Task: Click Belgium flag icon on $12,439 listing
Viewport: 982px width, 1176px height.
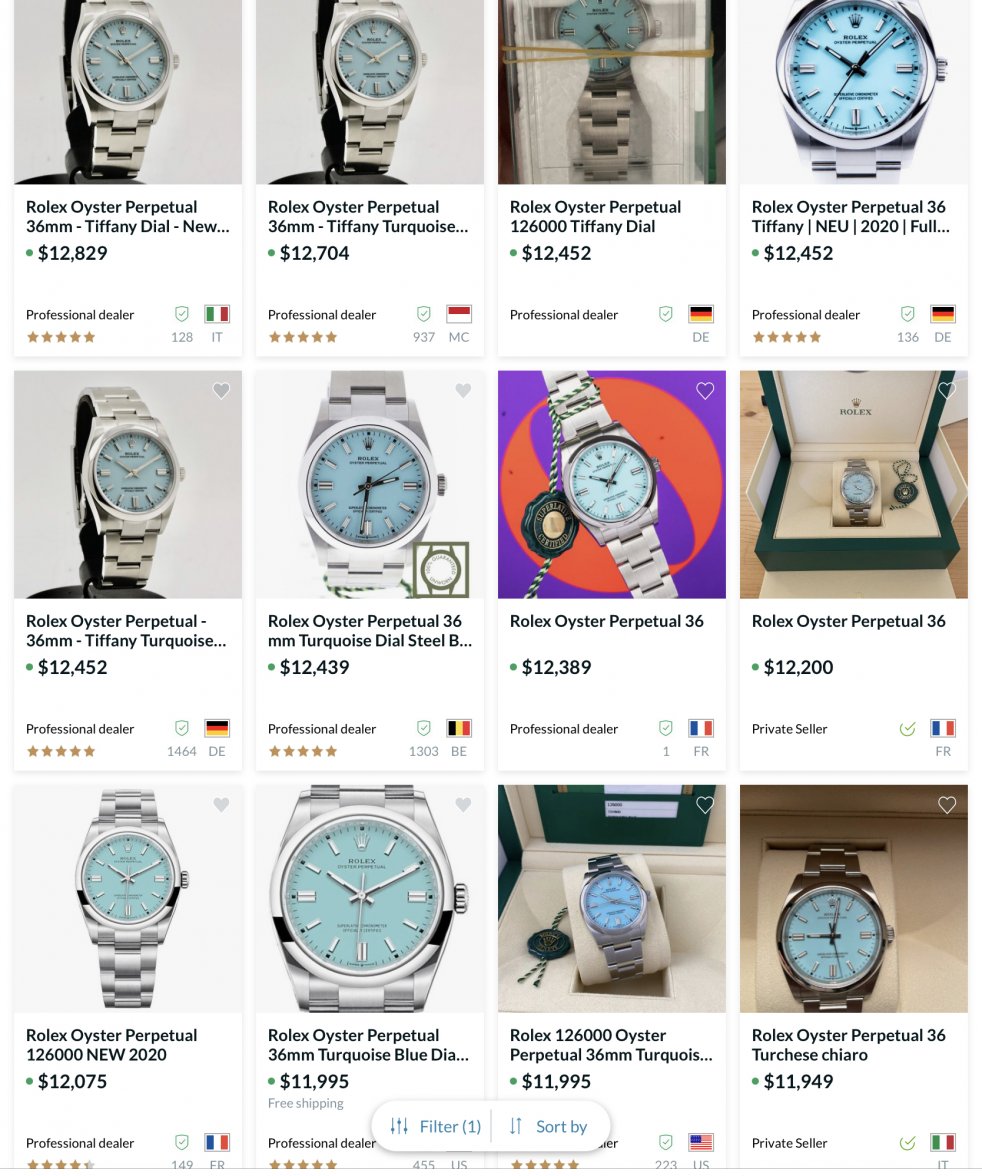Action: coord(458,728)
